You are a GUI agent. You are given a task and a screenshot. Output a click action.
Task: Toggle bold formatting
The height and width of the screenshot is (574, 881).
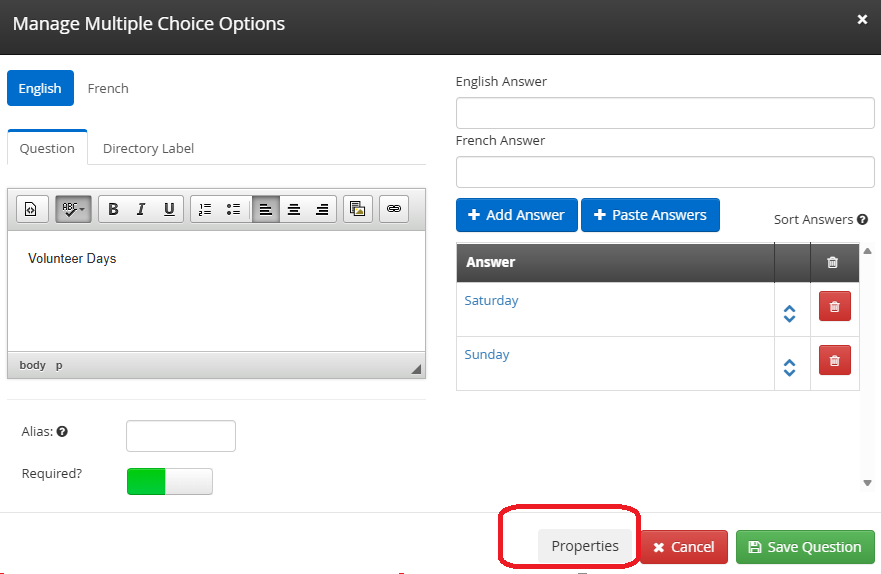click(x=113, y=209)
